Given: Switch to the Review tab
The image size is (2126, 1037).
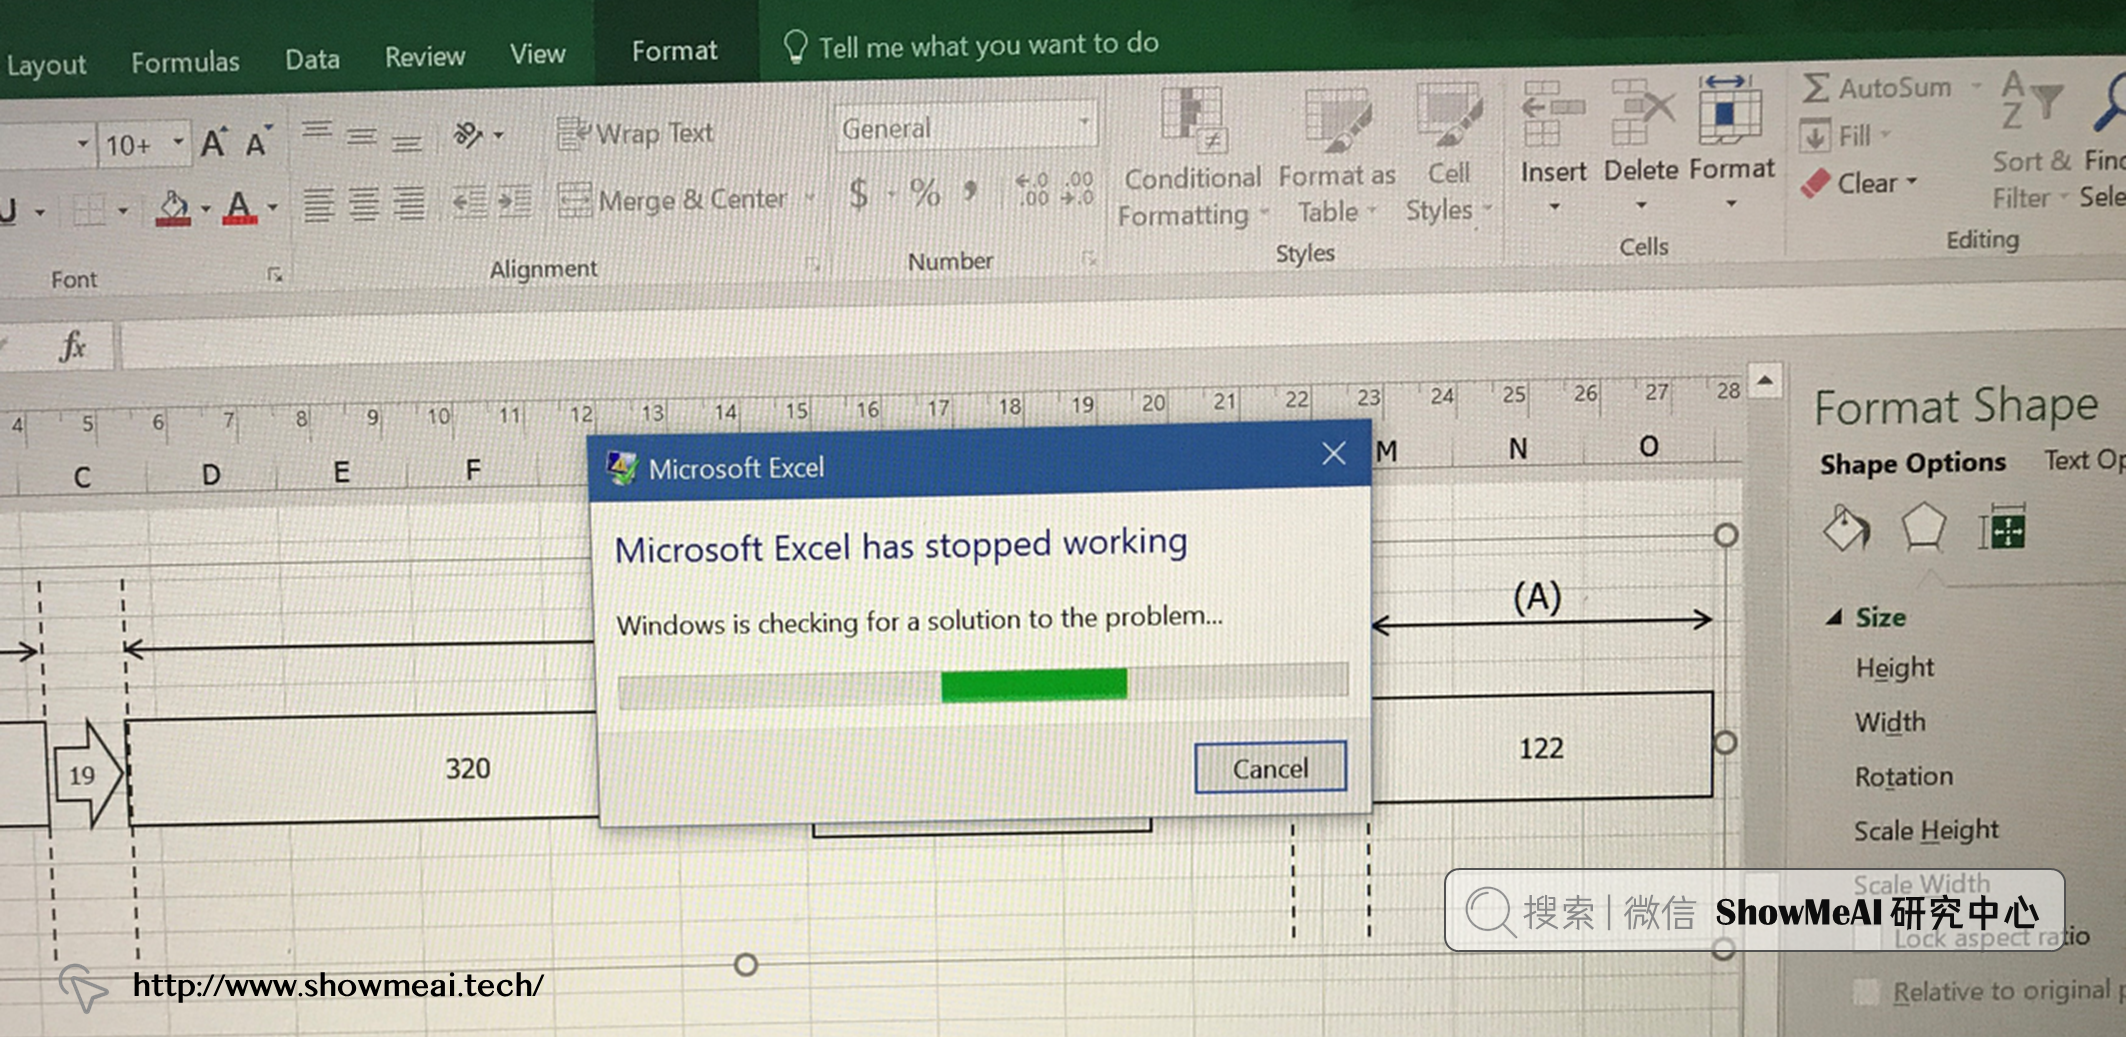Looking at the screenshot, I should [425, 56].
